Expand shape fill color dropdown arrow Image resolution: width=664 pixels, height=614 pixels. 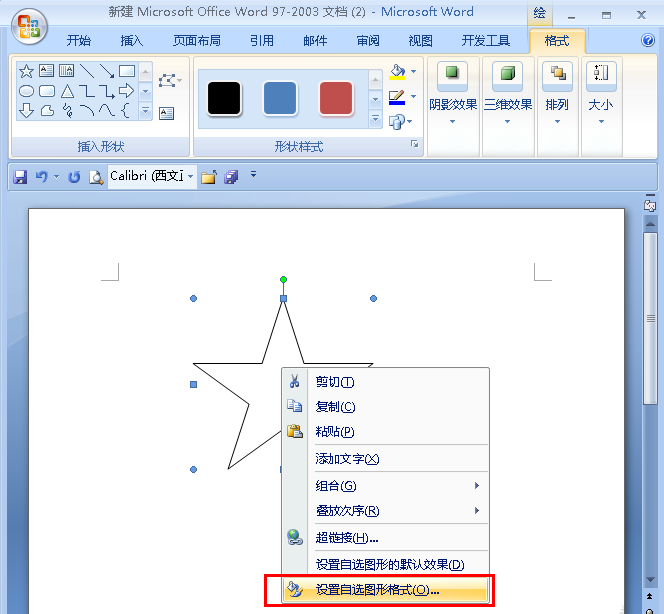click(413, 72)
